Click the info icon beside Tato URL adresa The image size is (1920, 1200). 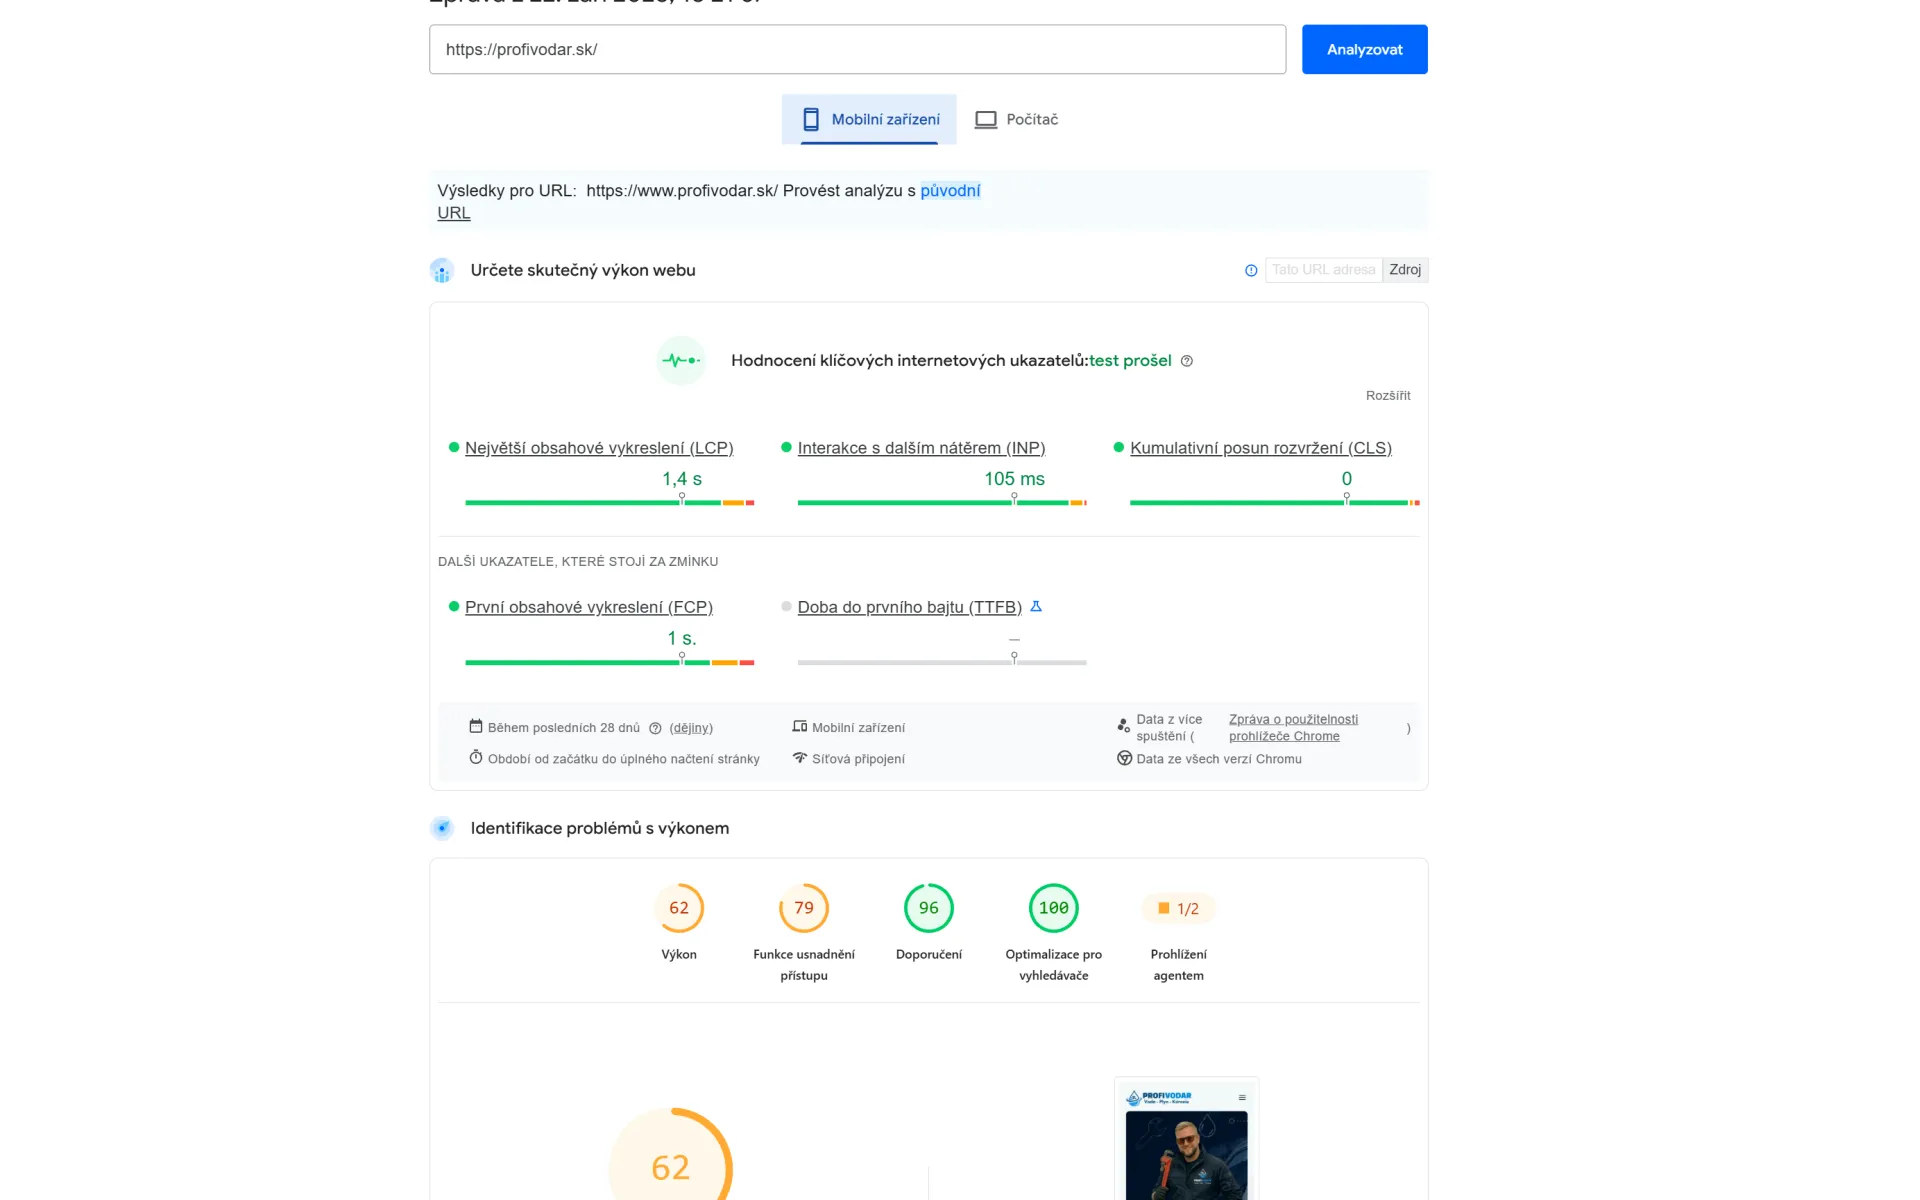pyautogui.click(x=1251, y=270)
